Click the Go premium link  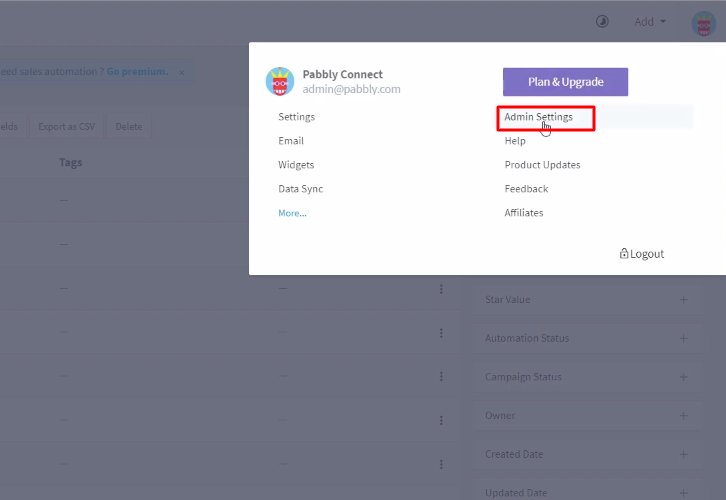click(x=138, y=72)
